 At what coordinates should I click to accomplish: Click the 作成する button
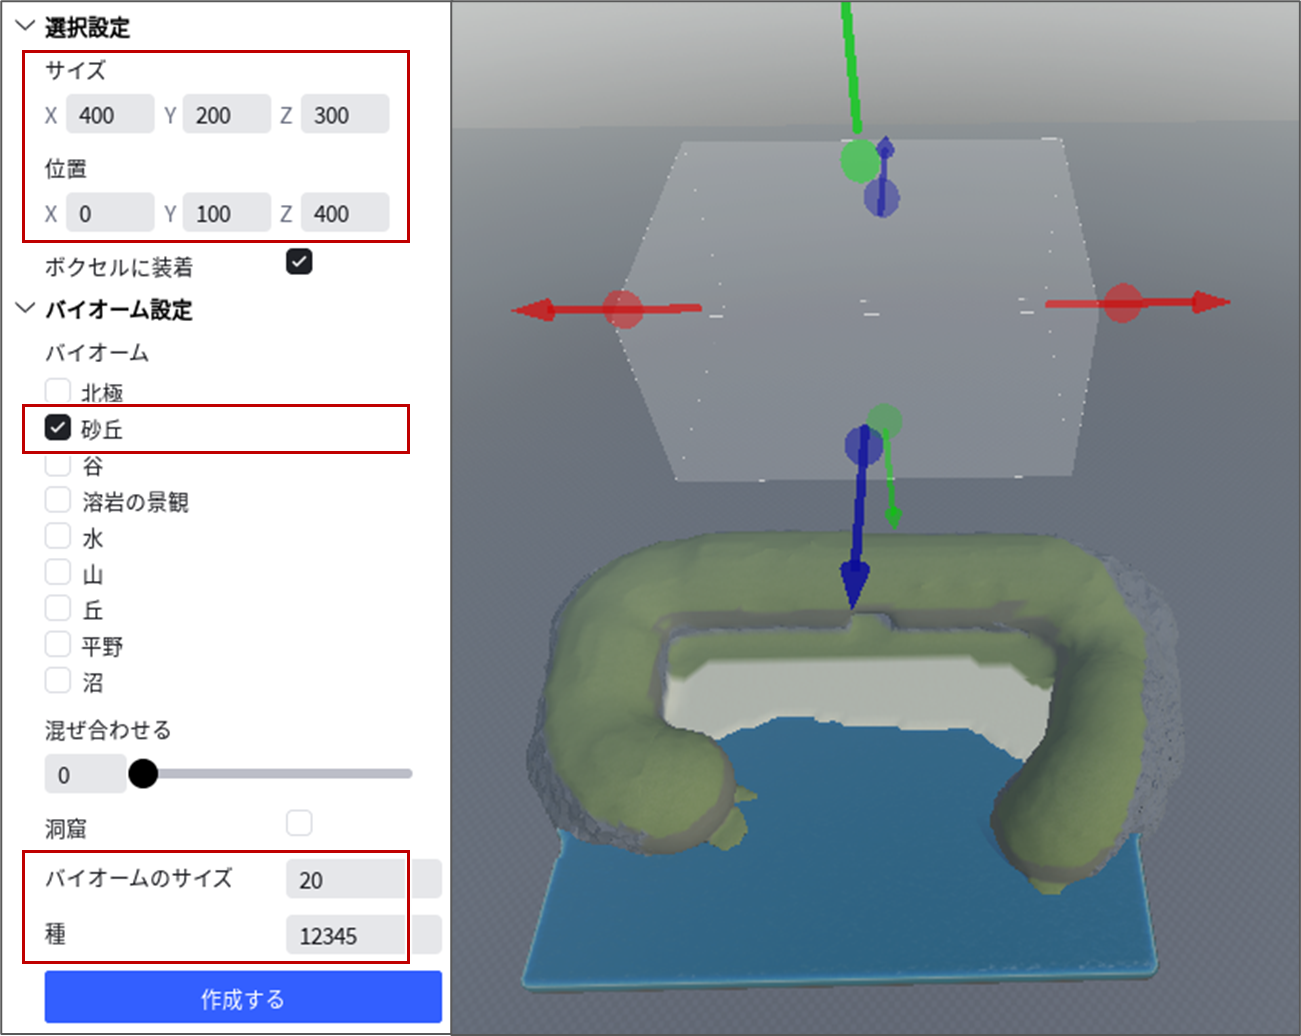click(x=243, y=997)
